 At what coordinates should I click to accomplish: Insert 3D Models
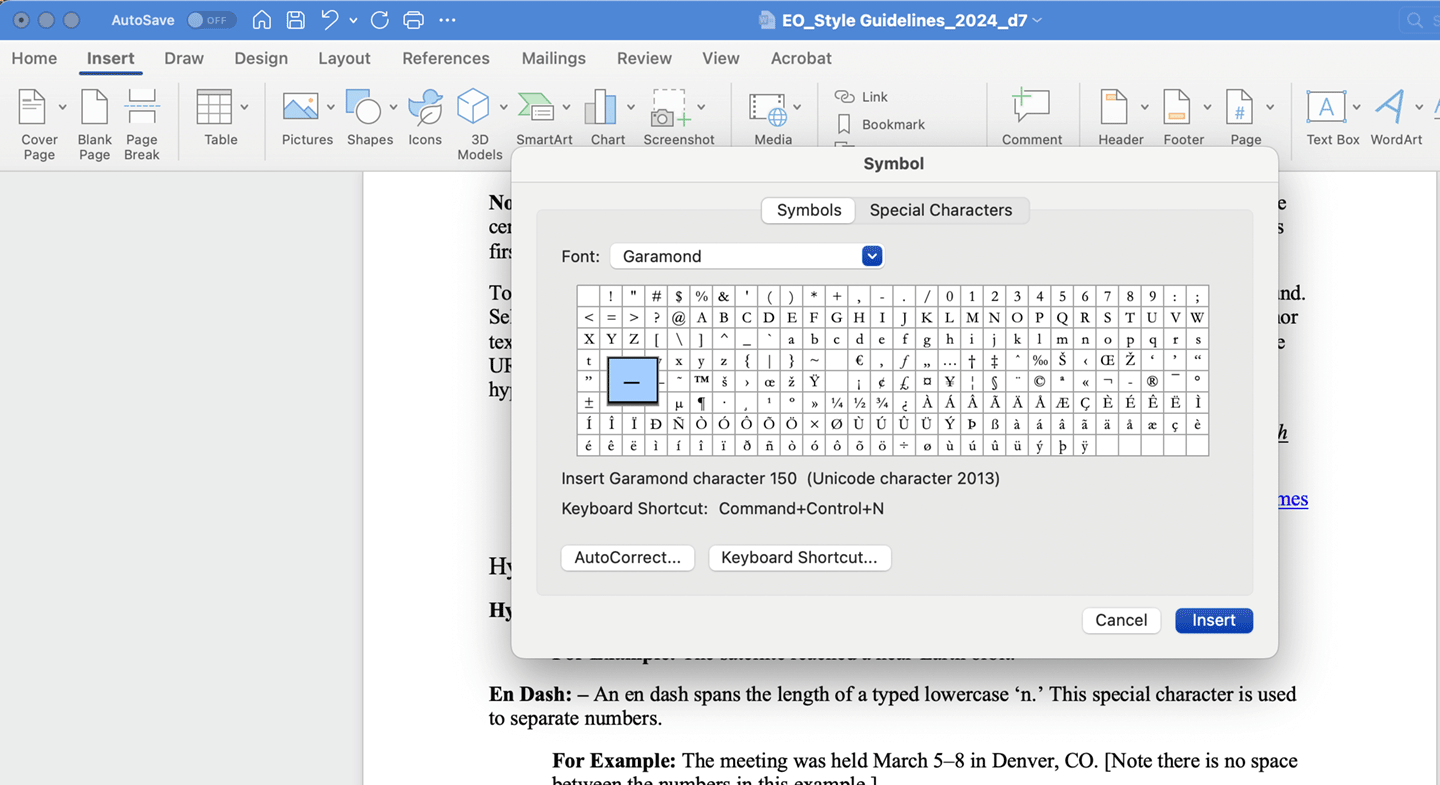pos(479,124)
